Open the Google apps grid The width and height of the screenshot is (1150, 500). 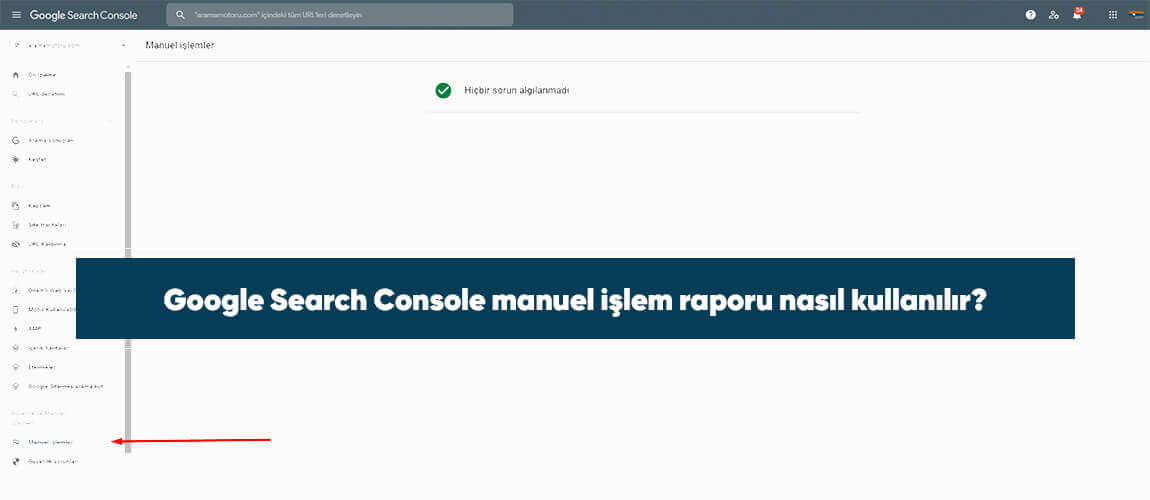1113,15
